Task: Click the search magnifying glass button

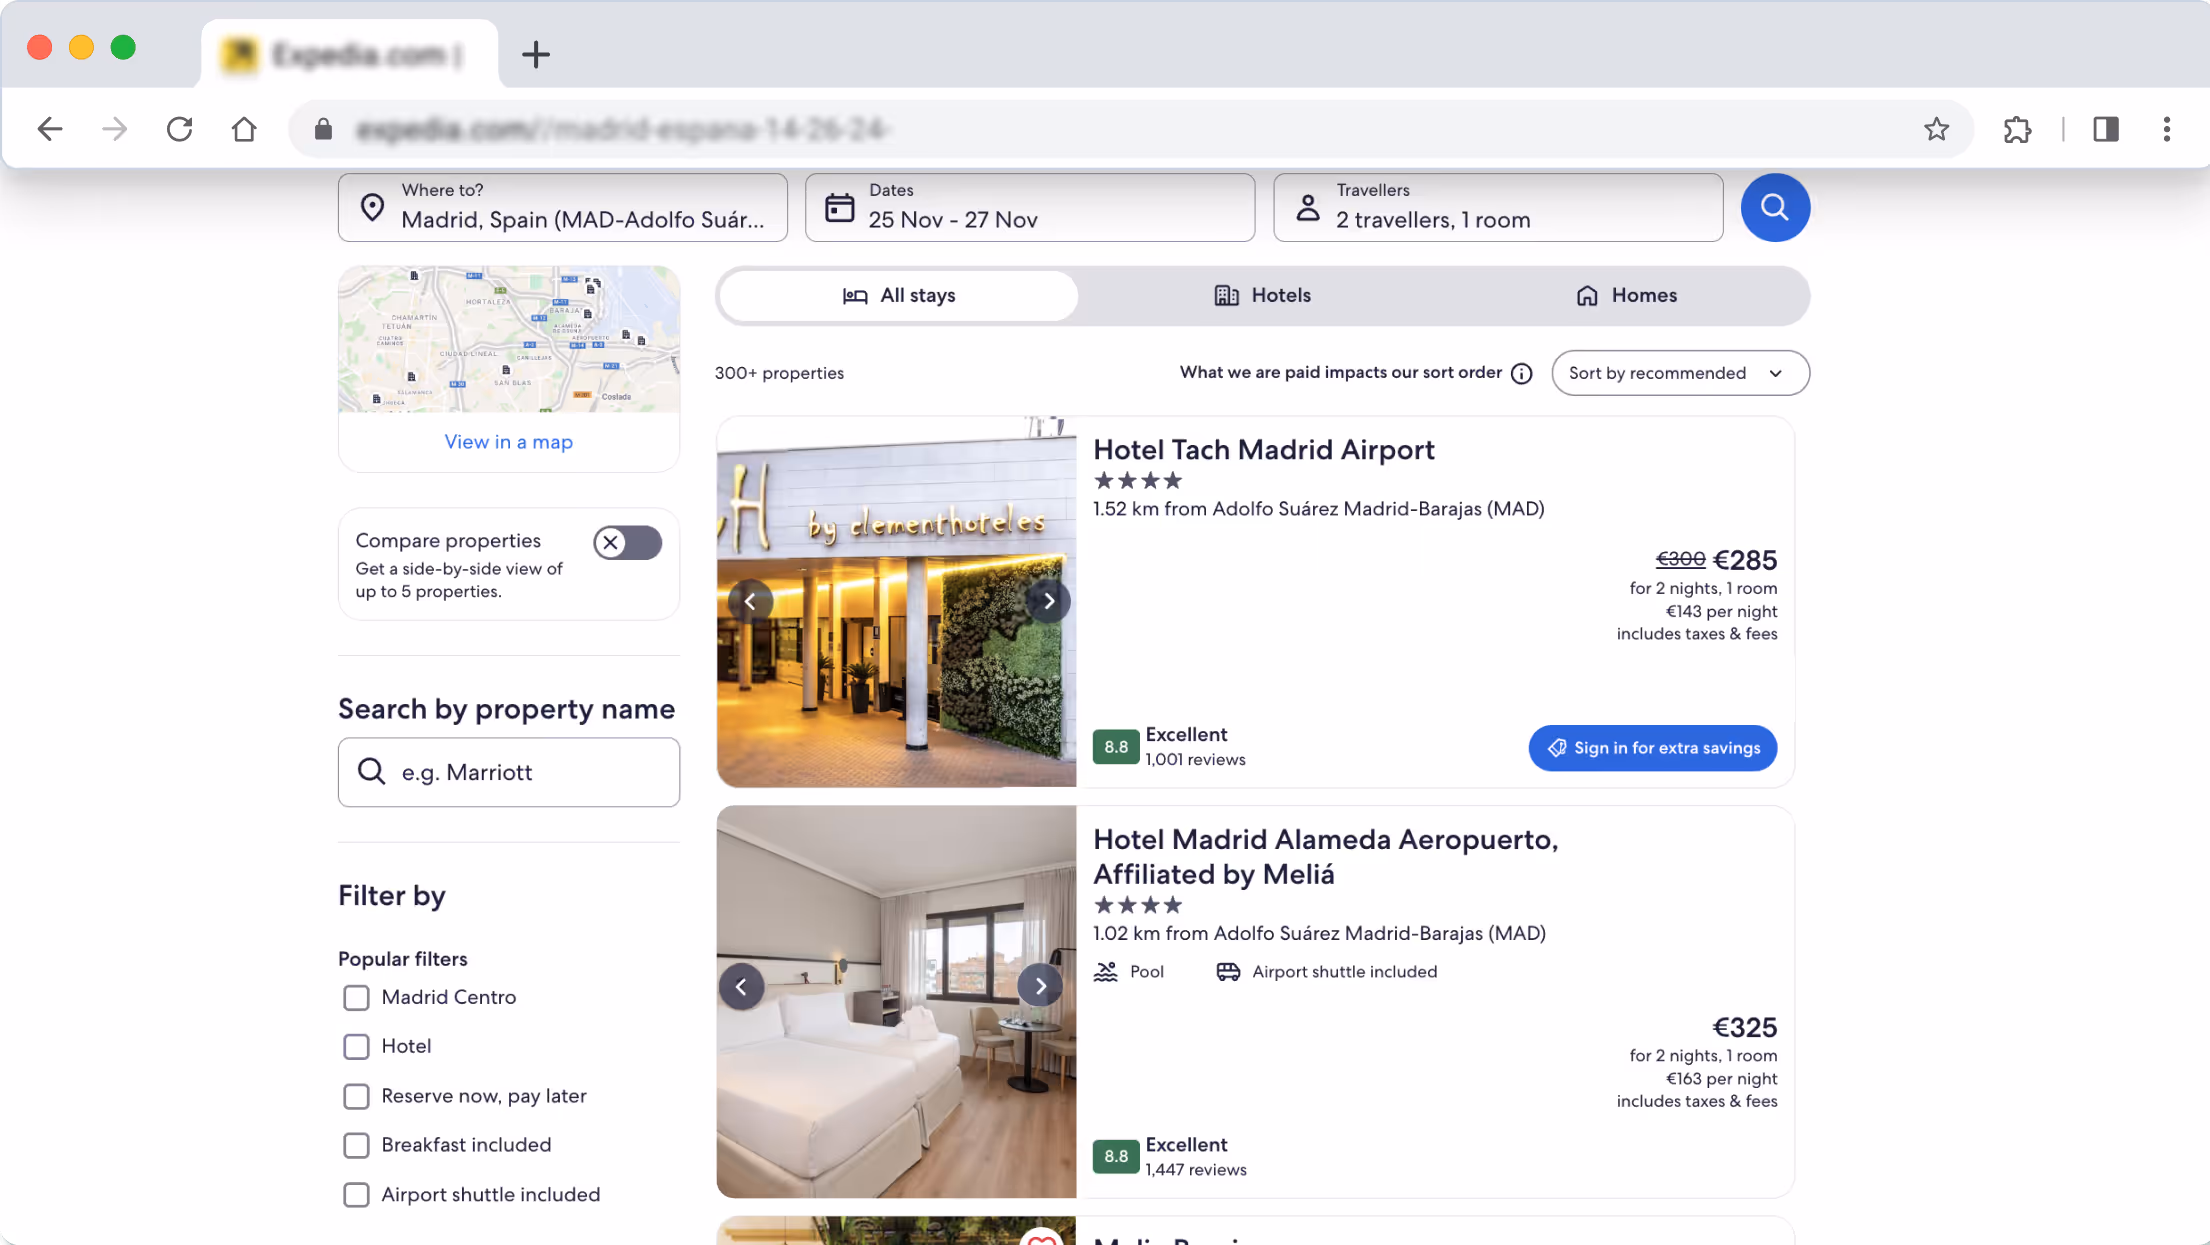Action: [1775, 208]
